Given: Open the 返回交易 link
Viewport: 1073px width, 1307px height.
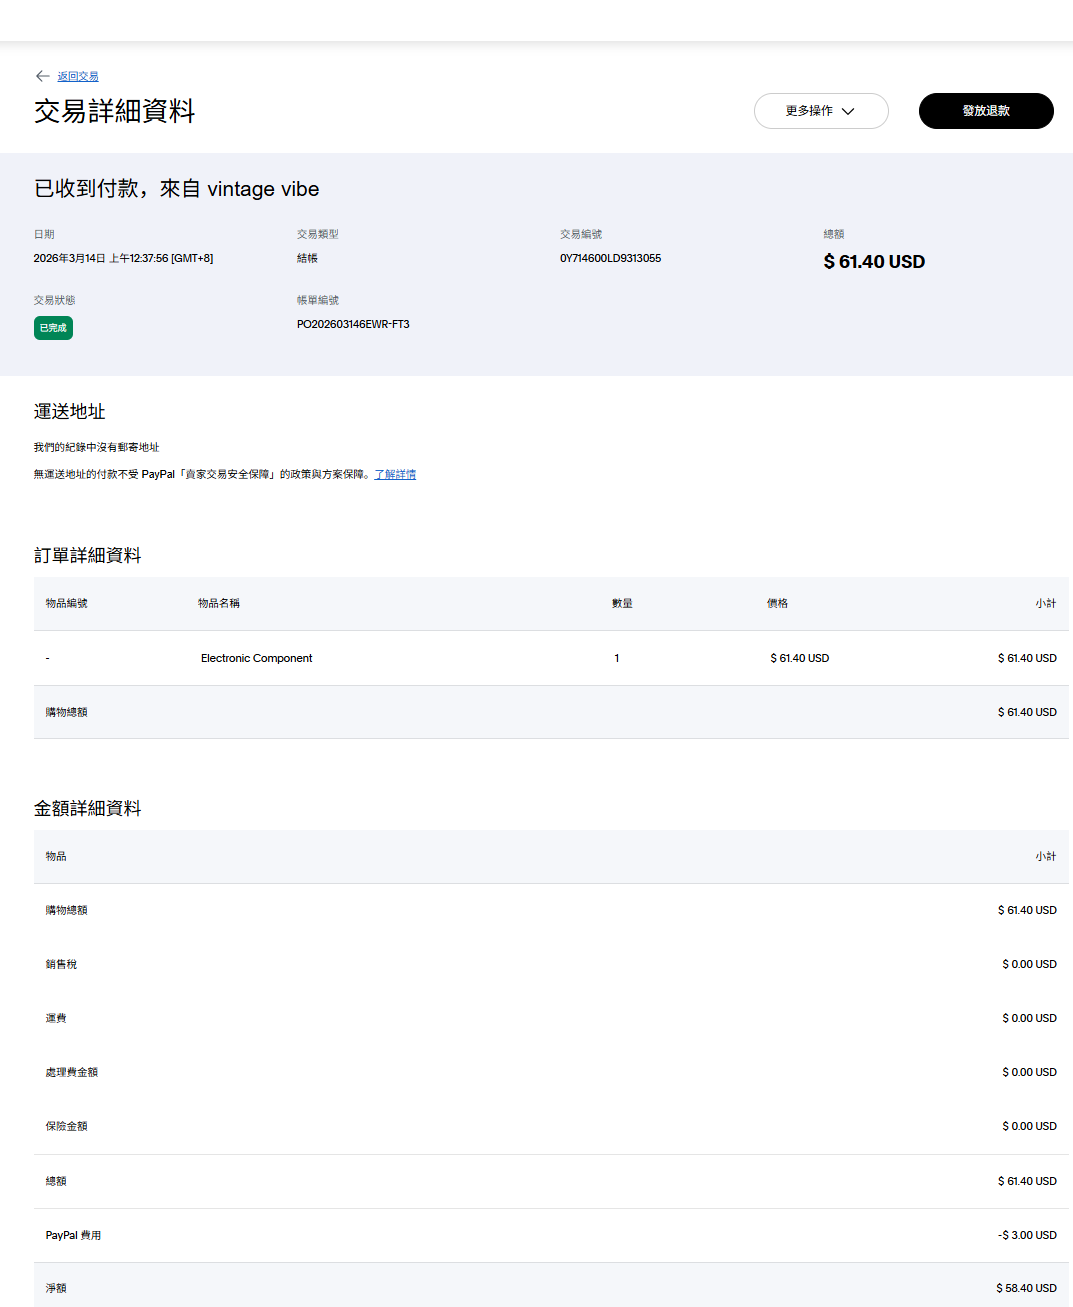Looking at the screenshot, I should [78, 76].
